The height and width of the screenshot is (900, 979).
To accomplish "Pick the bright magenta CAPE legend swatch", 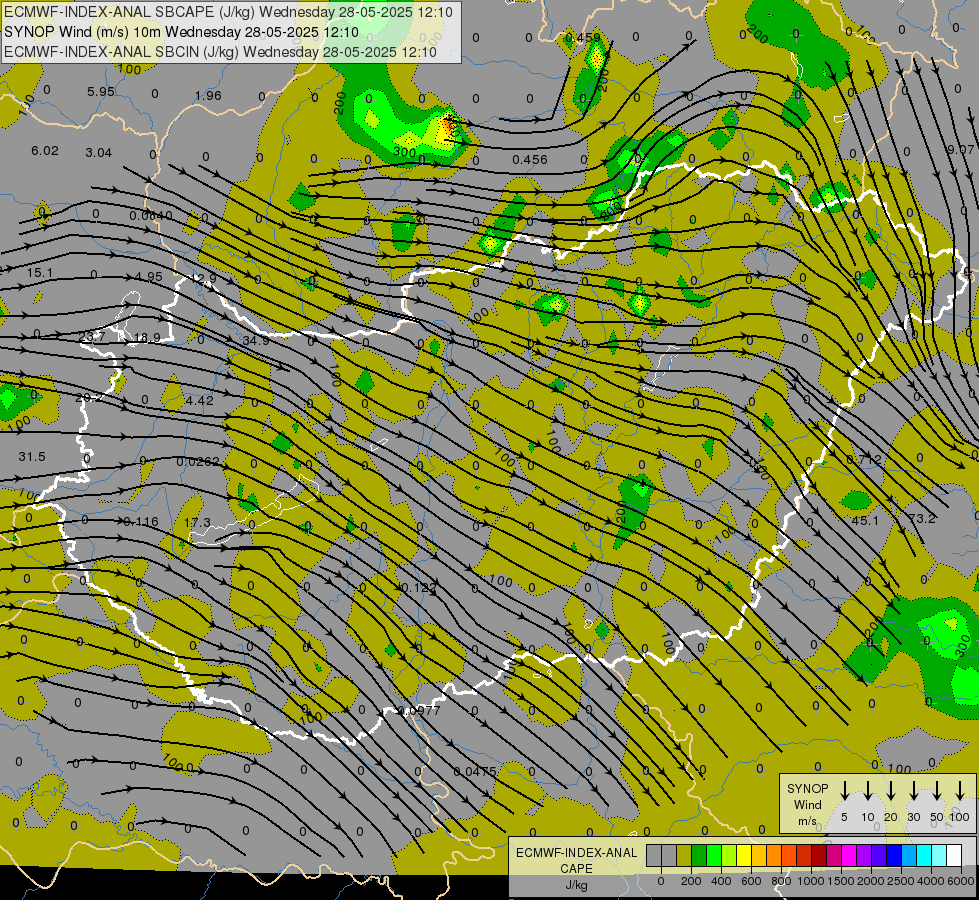I will tap(850, 856).
